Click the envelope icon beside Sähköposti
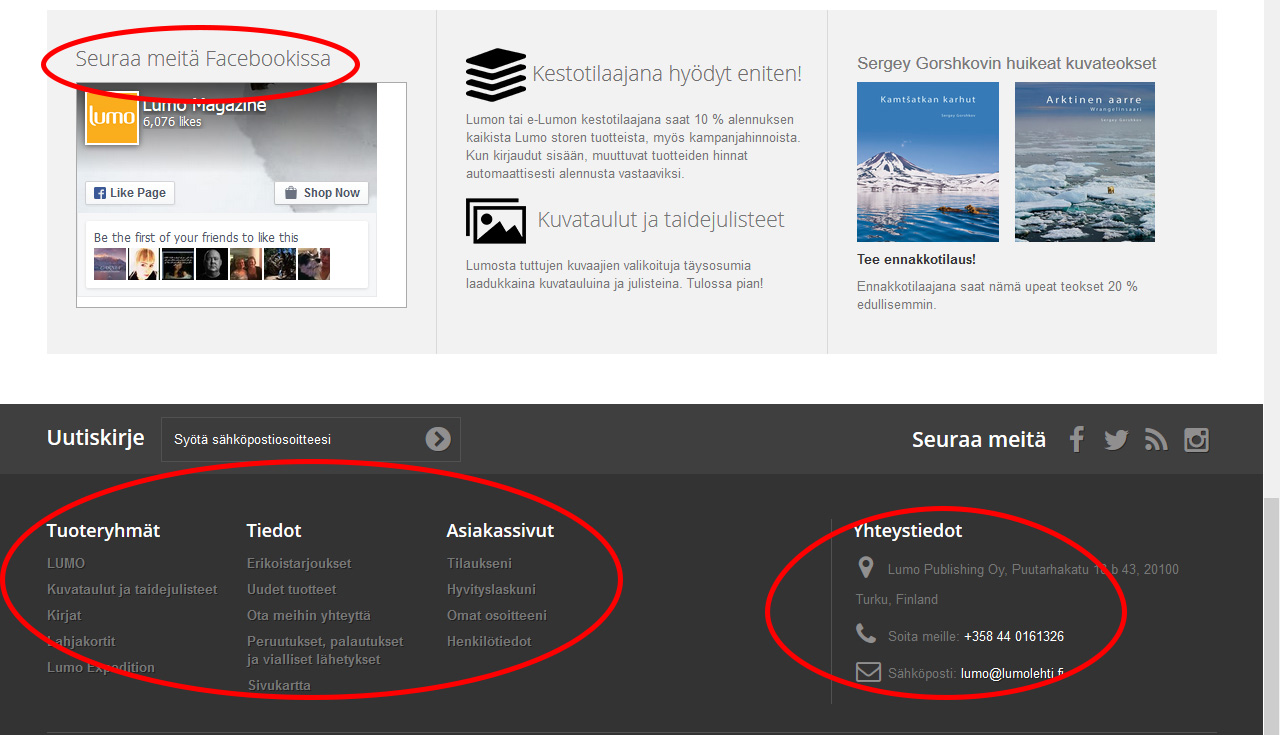The height and width of the screenshot is (735, 1280). [868, 672]
